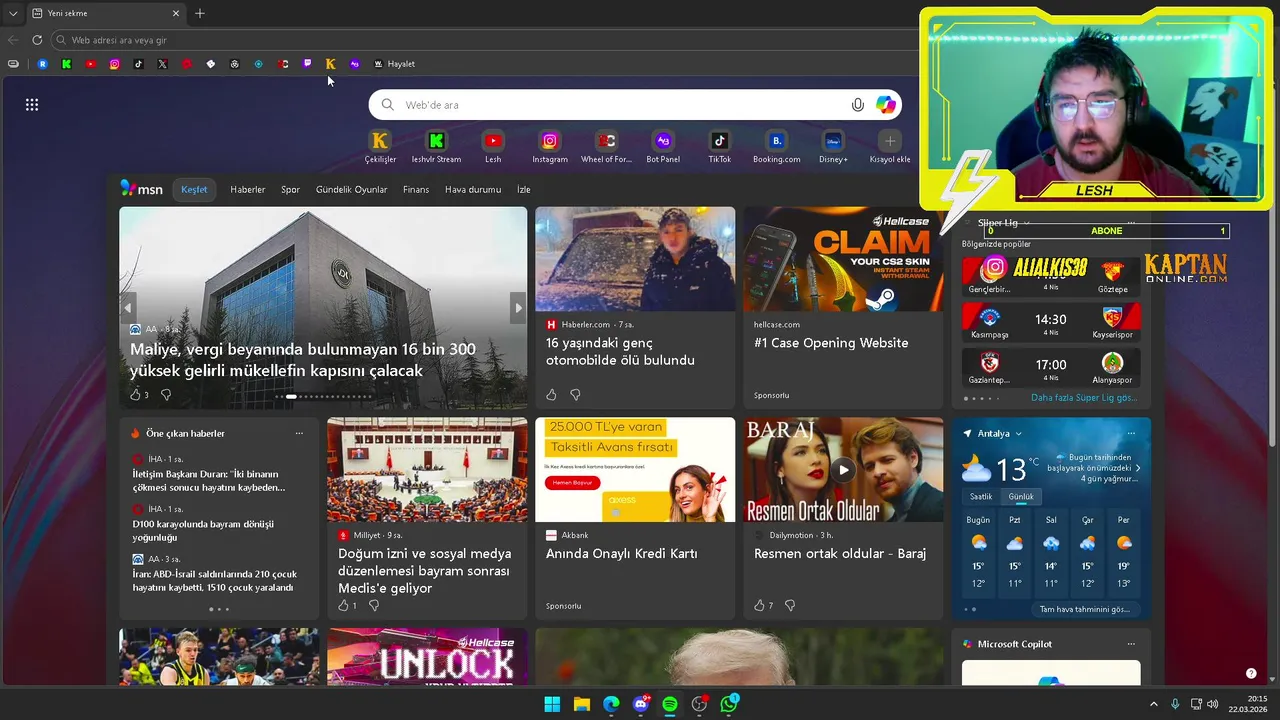Open the X bookmark in bookmarks bar
Viewport: 1280px width, 720px height.
(x=162, y=64)
